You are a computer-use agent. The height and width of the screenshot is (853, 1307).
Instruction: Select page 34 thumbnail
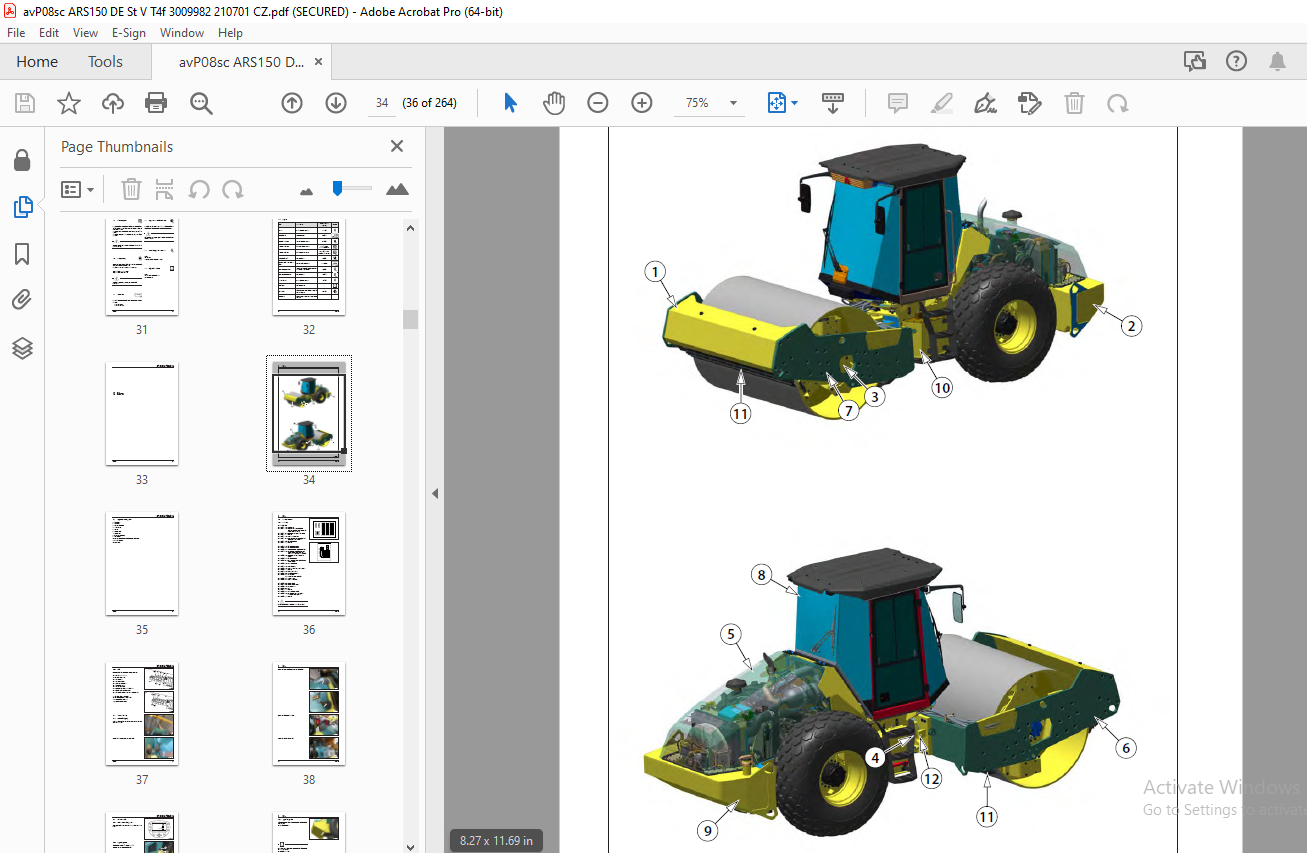(309, 413)
